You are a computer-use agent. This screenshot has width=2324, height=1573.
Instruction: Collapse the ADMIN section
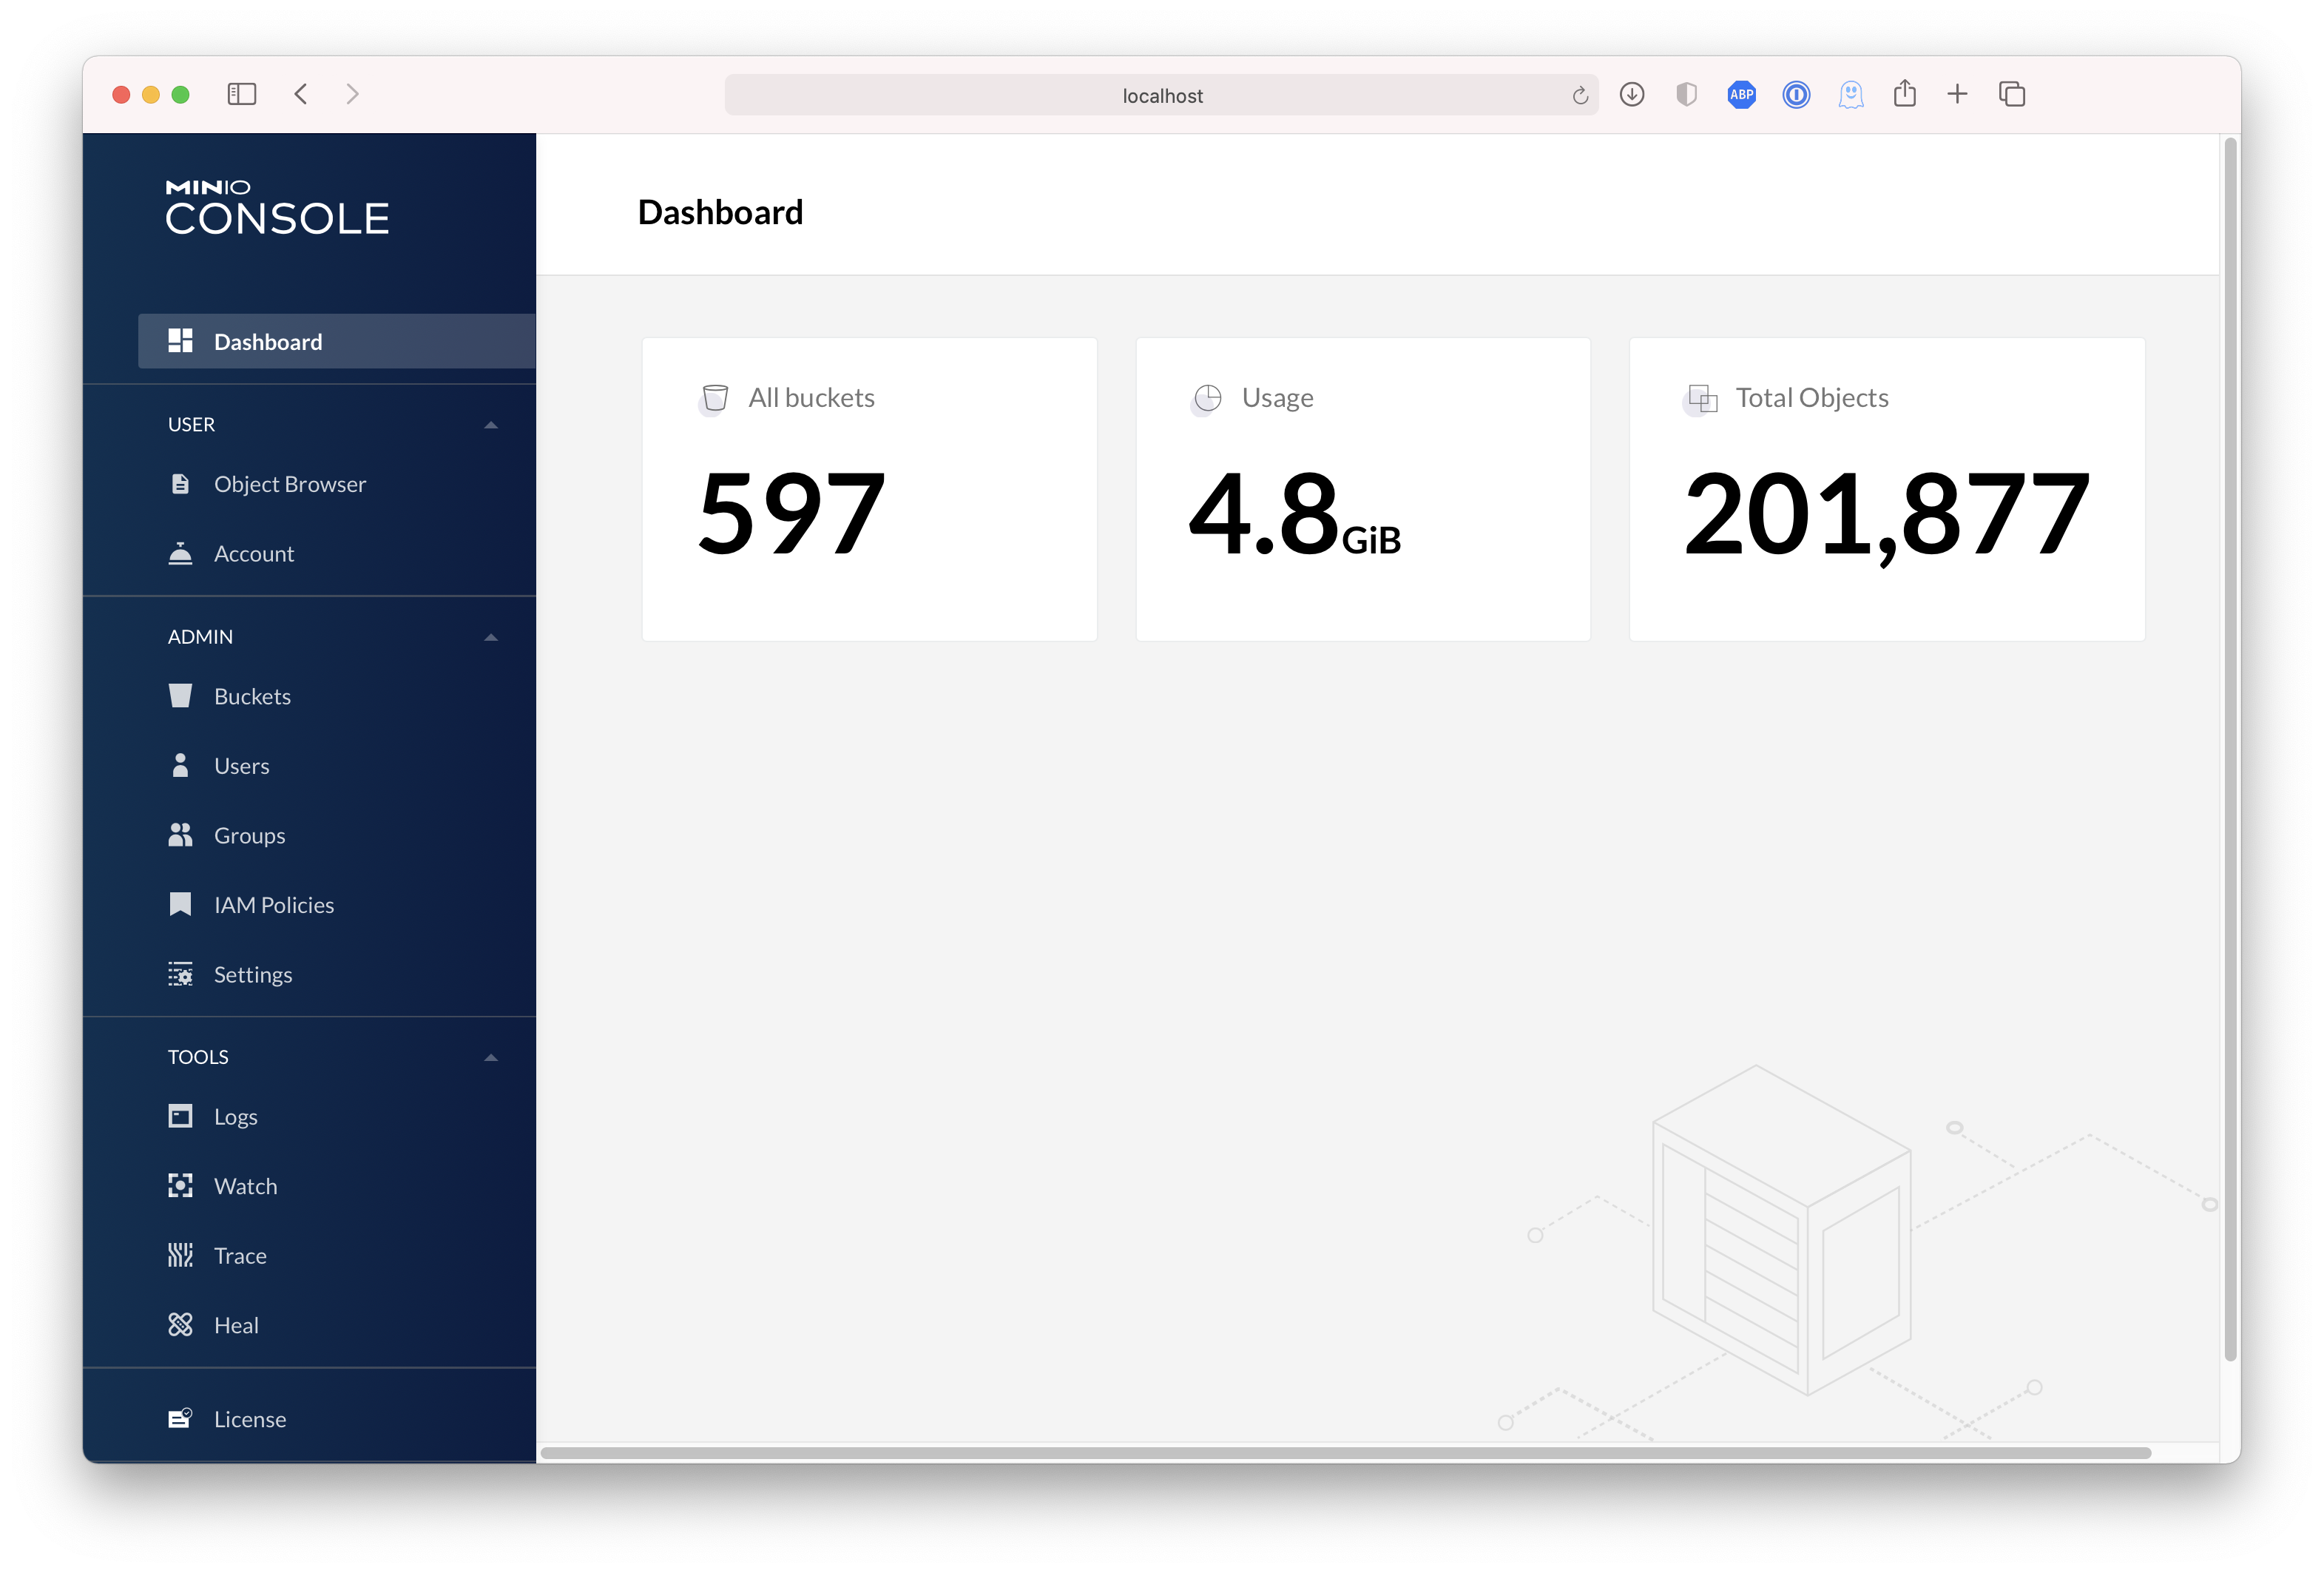tap(491, 636)
